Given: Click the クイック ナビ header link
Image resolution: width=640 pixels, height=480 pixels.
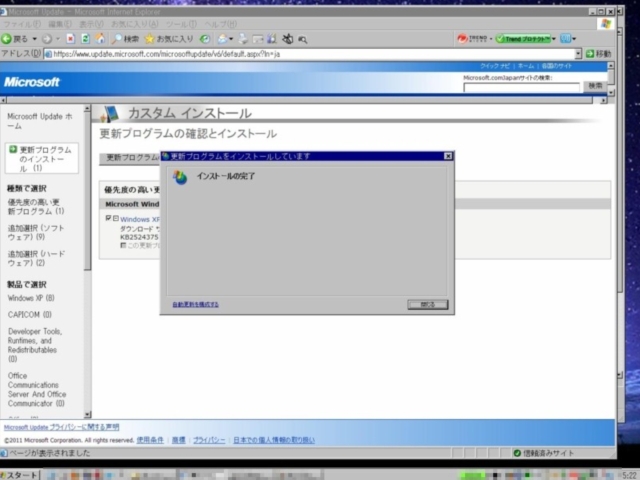Looking at the screenshot, I should pyautogui.click(x=495, y=66).
